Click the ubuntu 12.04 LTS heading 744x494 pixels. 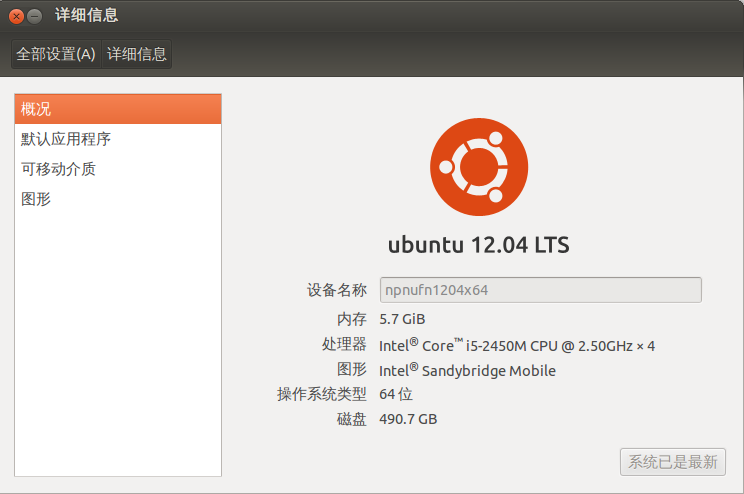pos(478,245)
